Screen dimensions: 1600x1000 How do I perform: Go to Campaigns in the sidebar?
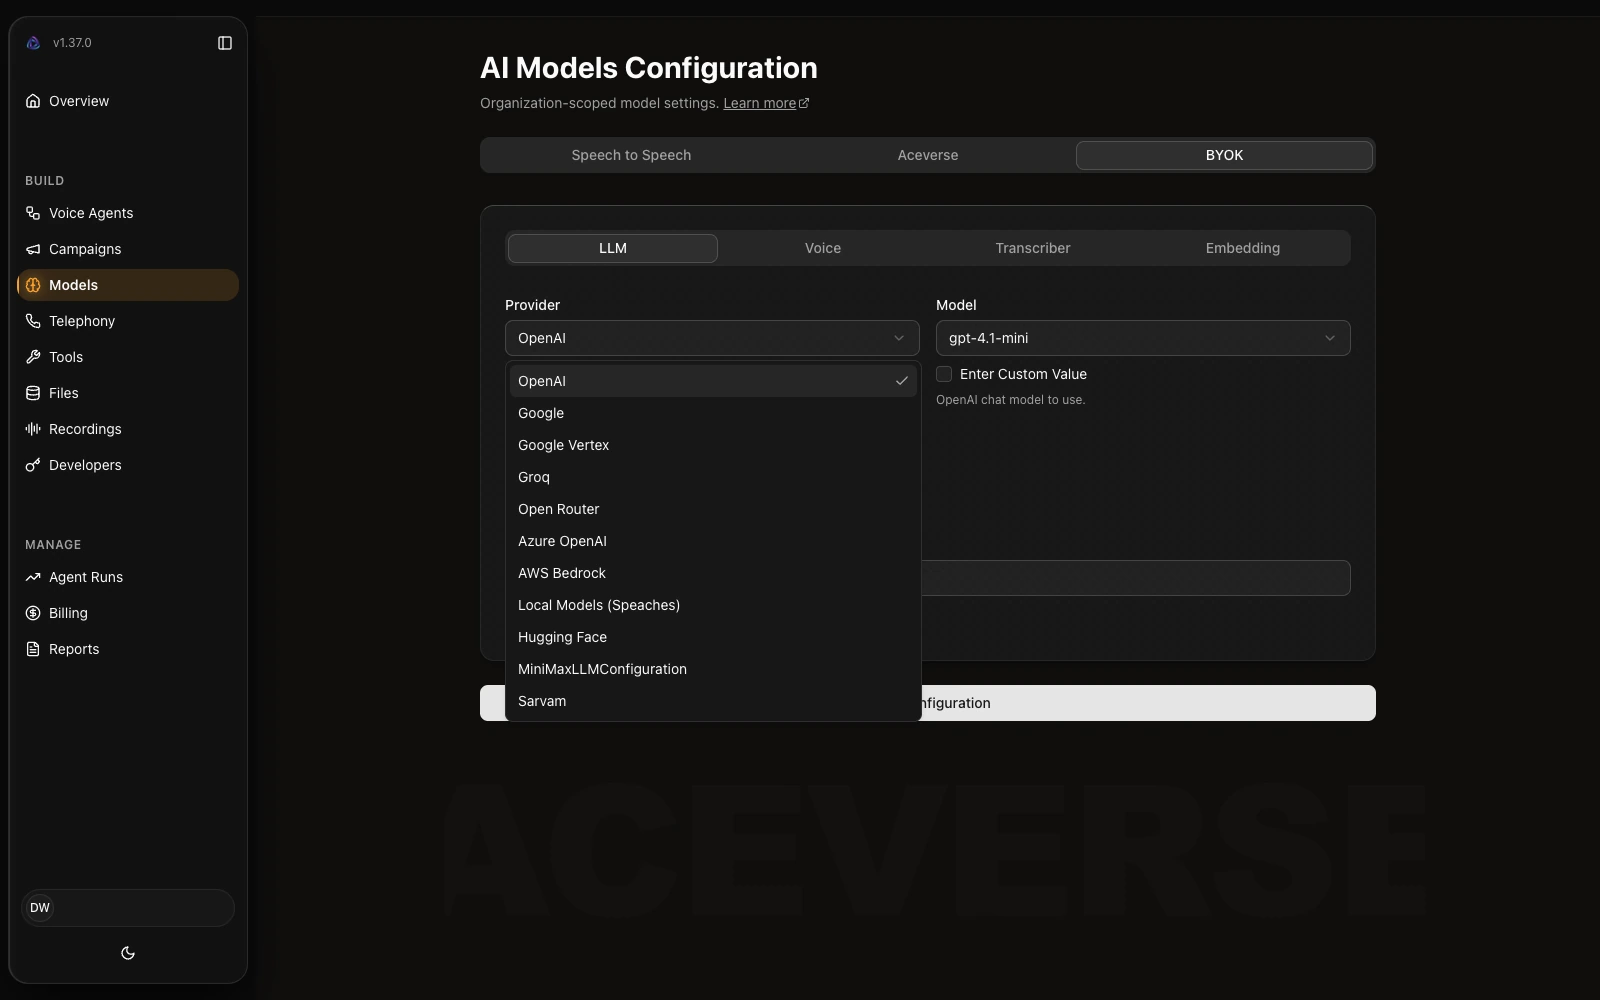128,249
